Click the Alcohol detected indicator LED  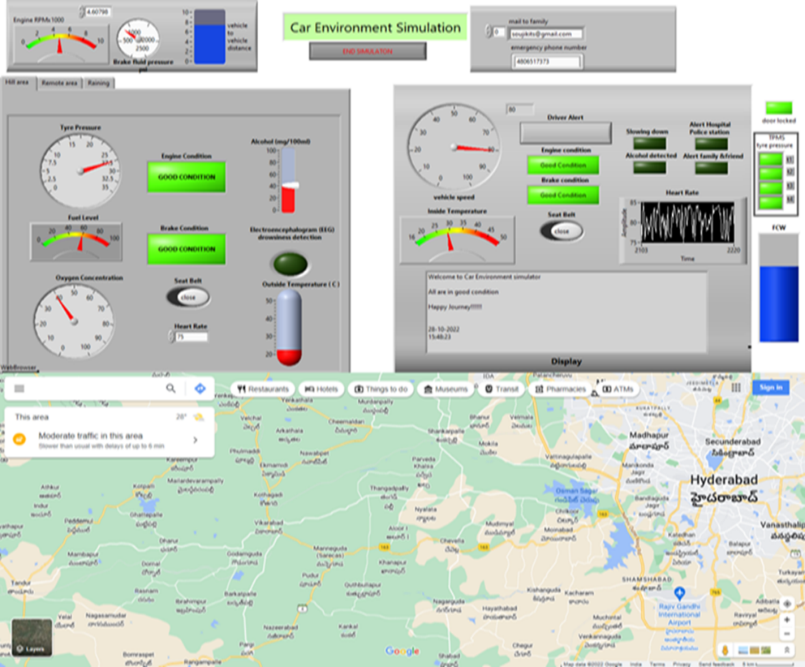click(650, 167)
